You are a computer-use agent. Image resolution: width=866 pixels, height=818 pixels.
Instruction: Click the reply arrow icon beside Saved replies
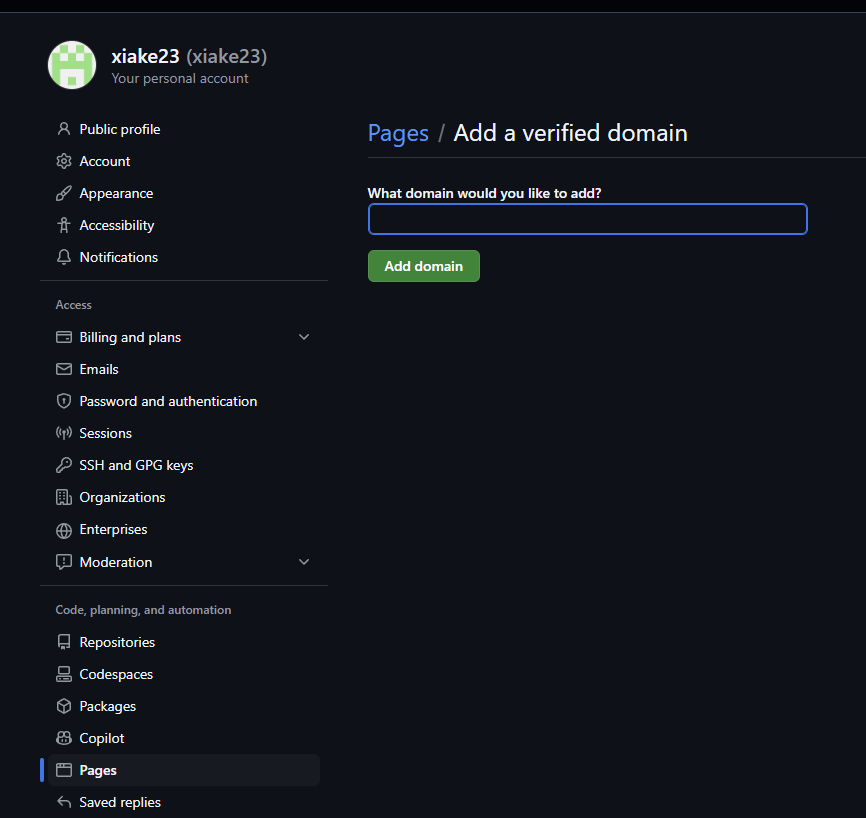[x=64, y=802]
